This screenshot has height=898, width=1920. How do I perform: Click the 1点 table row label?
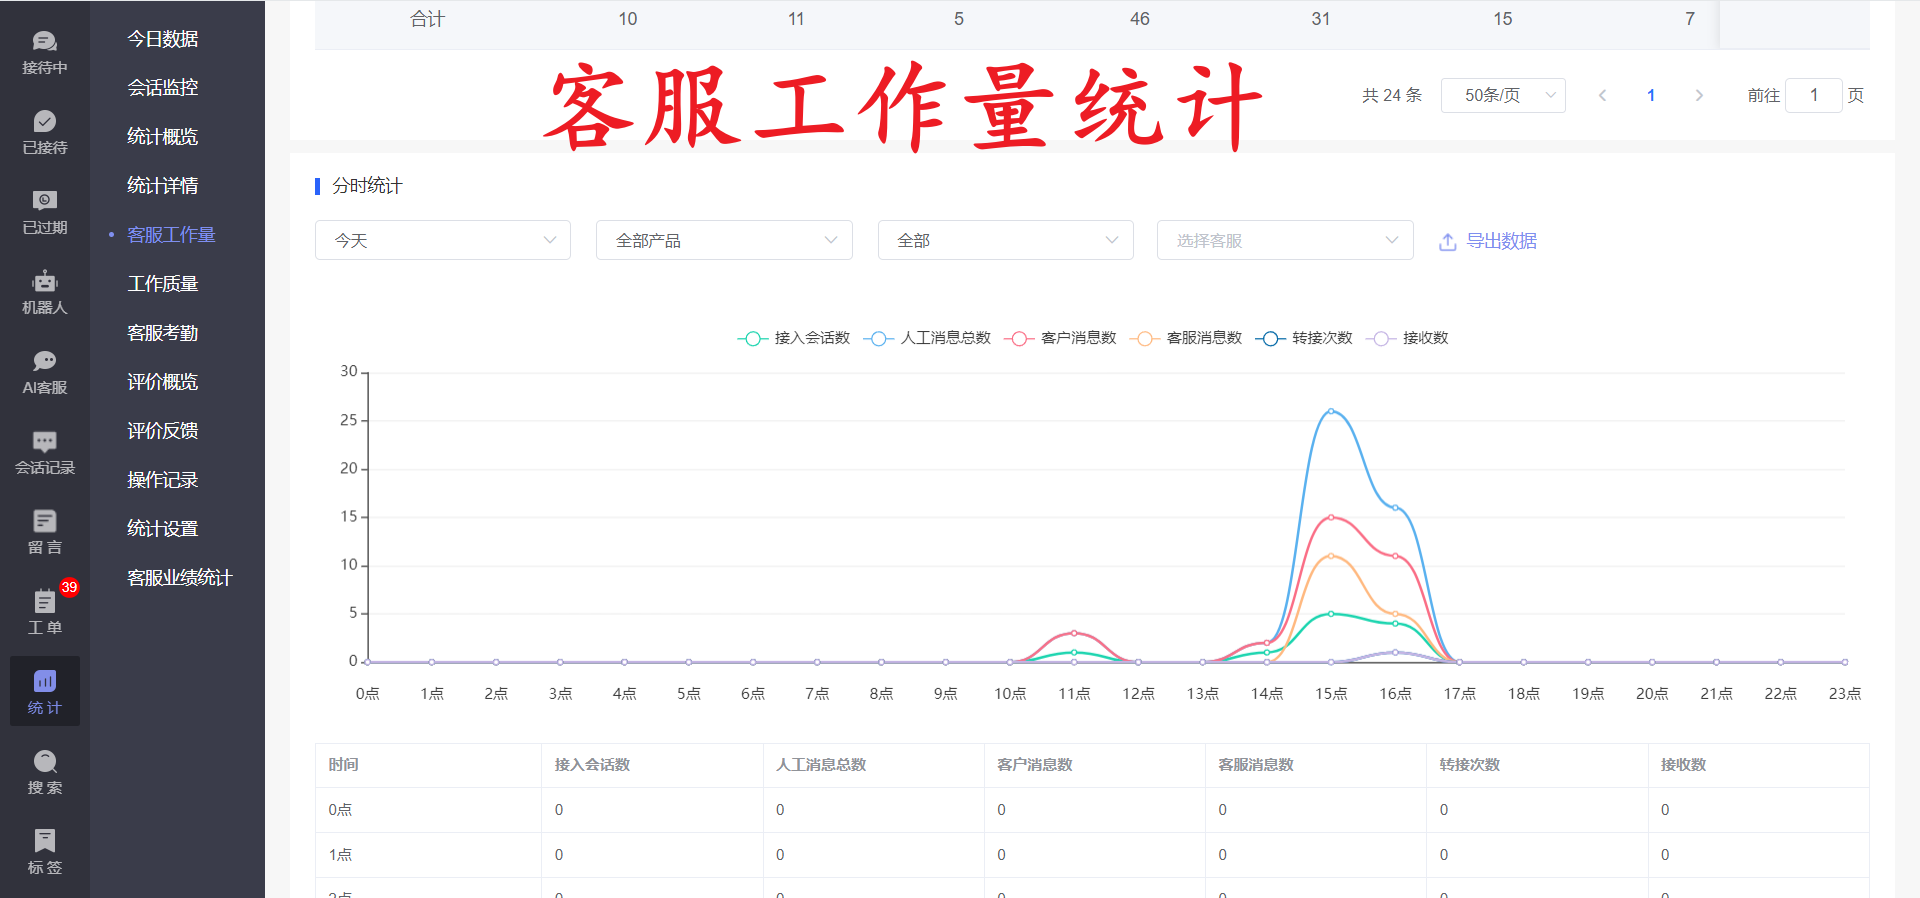click(340, 855)
